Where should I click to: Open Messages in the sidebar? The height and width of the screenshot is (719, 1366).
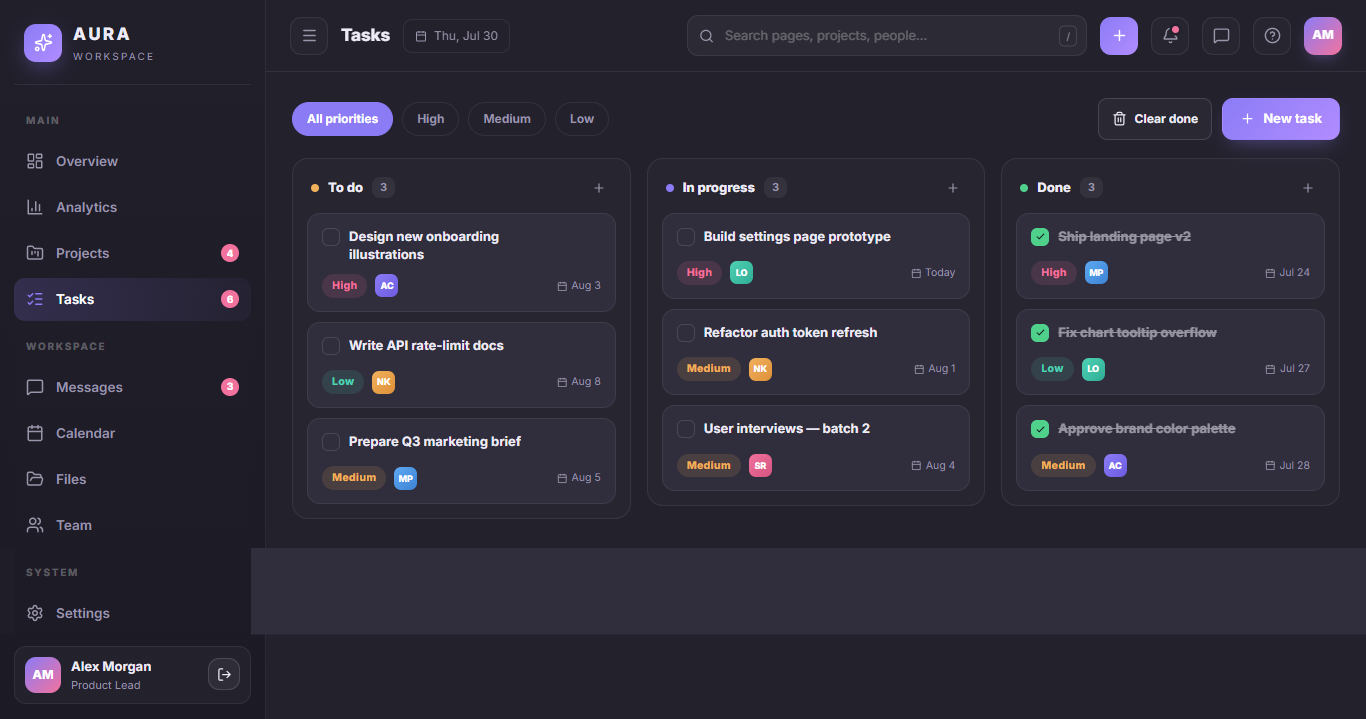pos(132,387)
